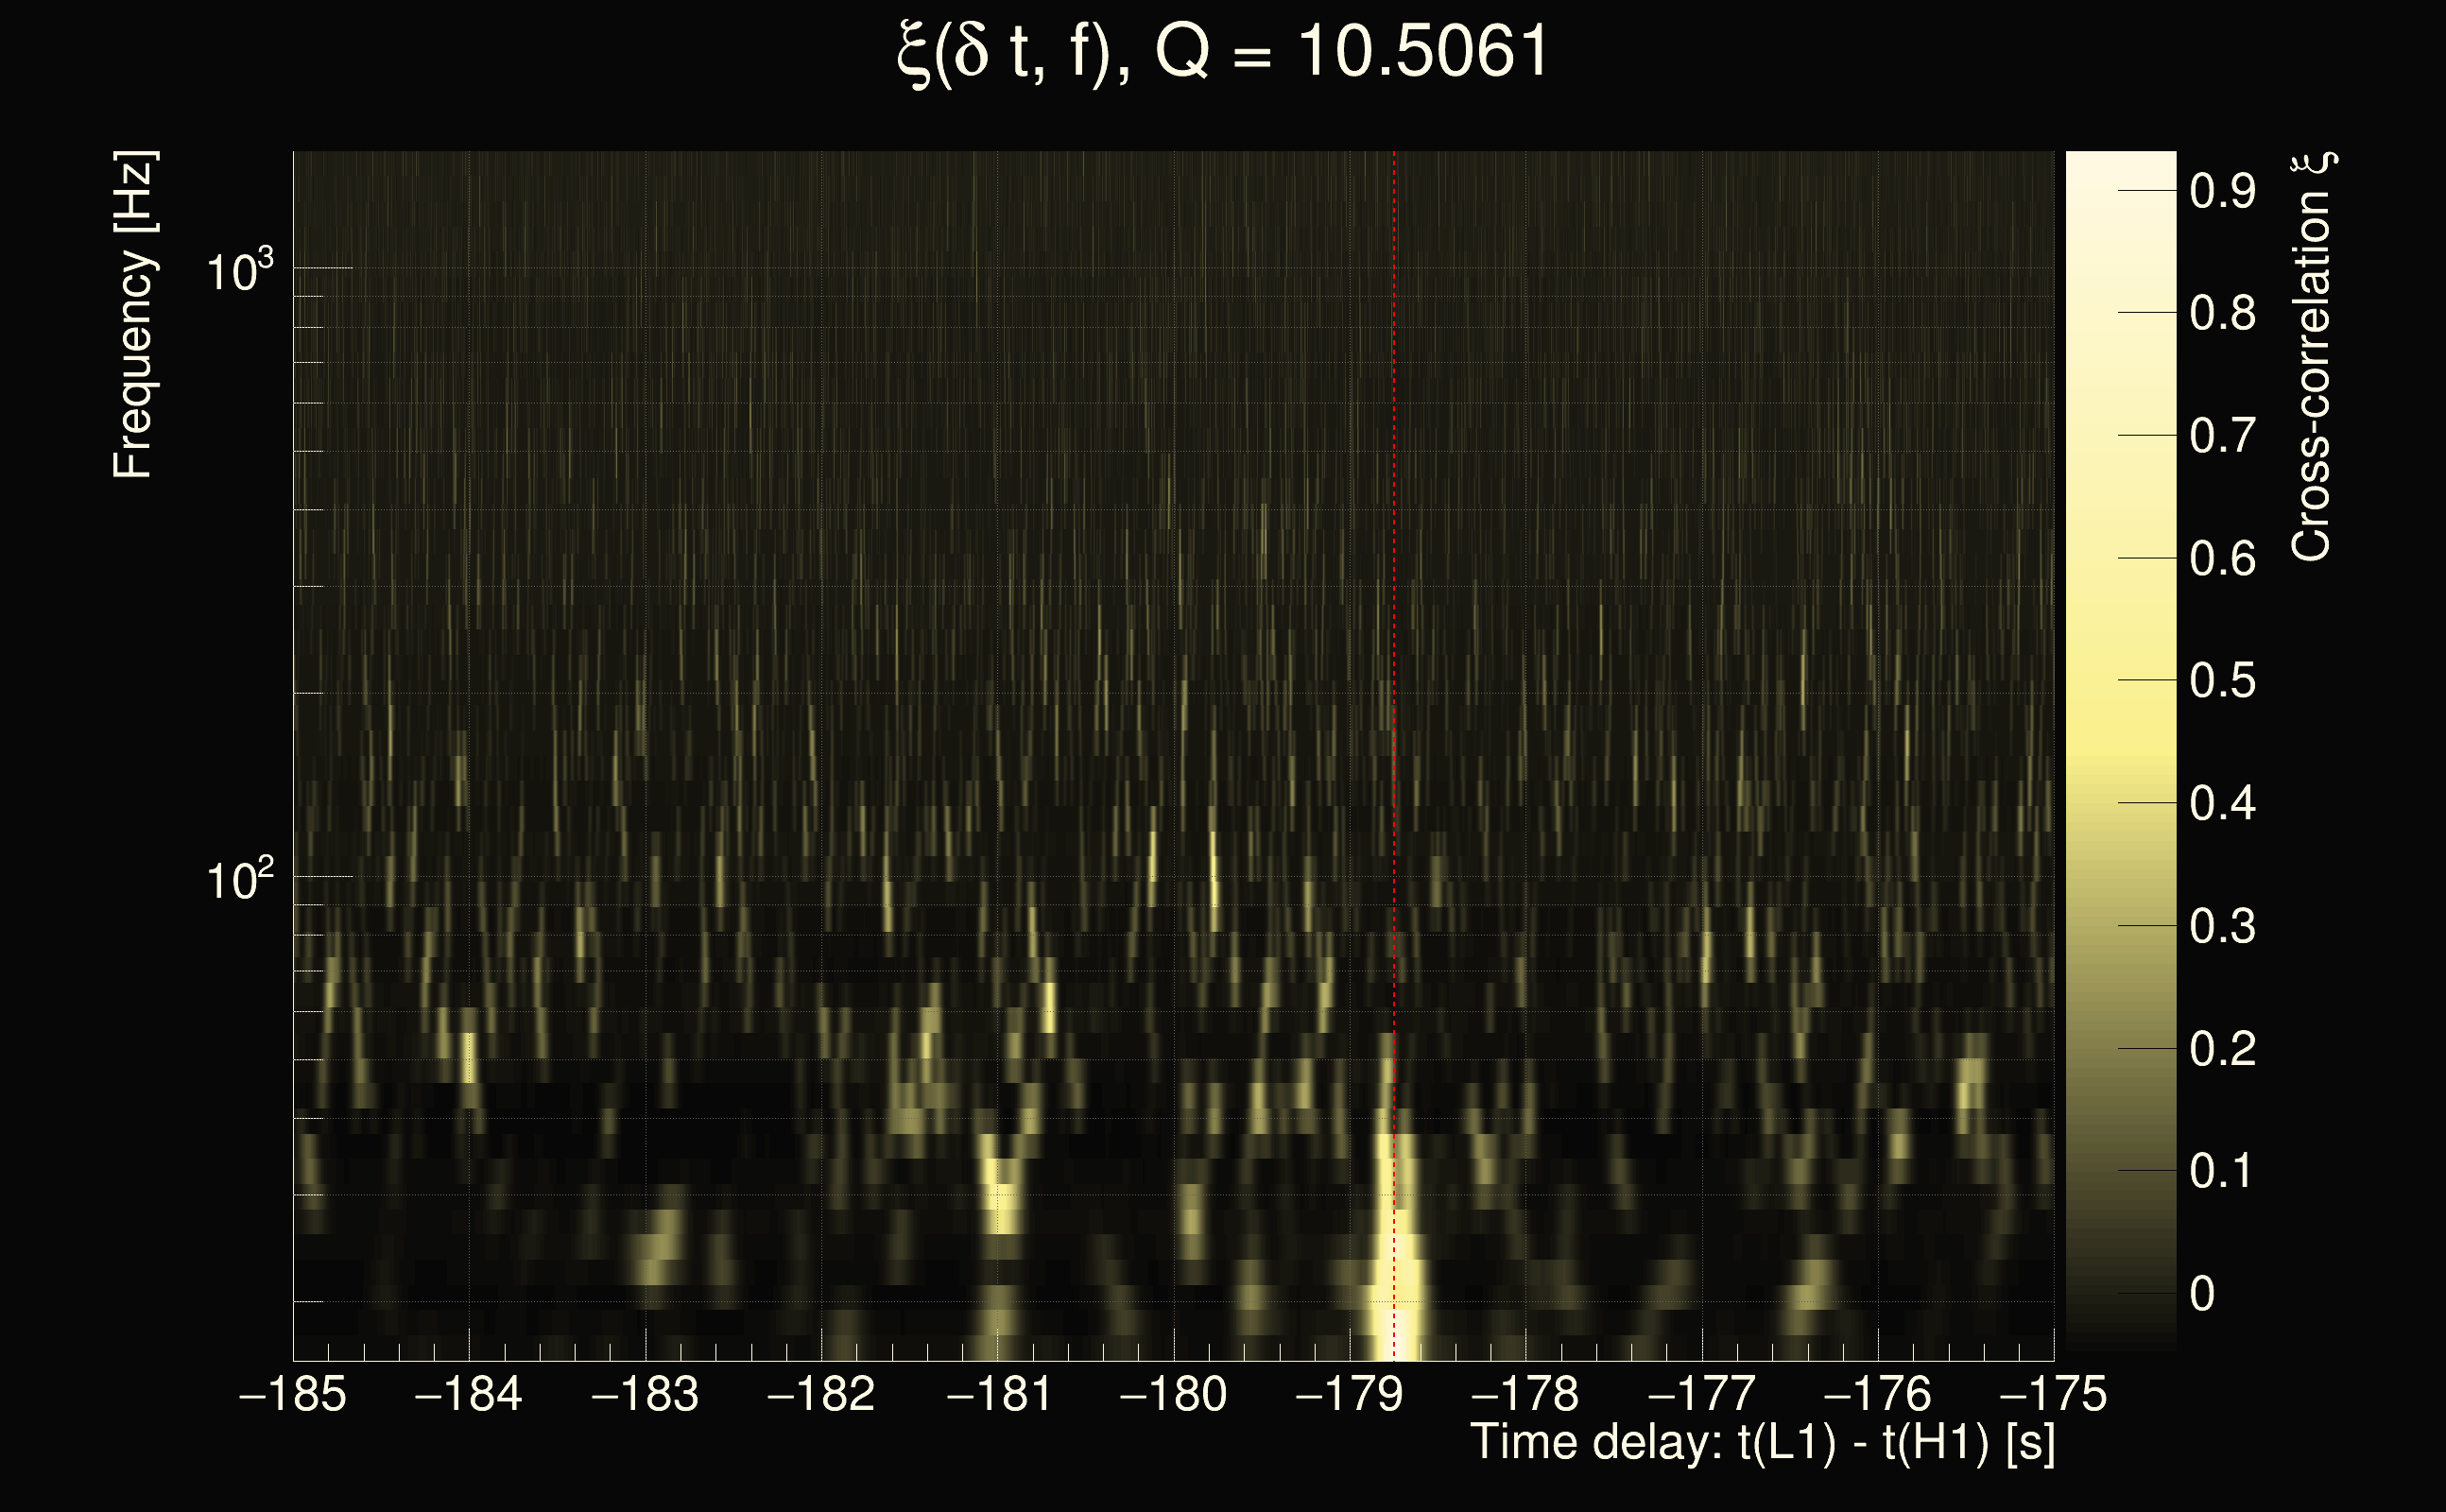This screenshot has width=2446, height=1512.
Task: Click the Time delay t(L1) - t(H1) axis title
Action: coord(1762,1443)
